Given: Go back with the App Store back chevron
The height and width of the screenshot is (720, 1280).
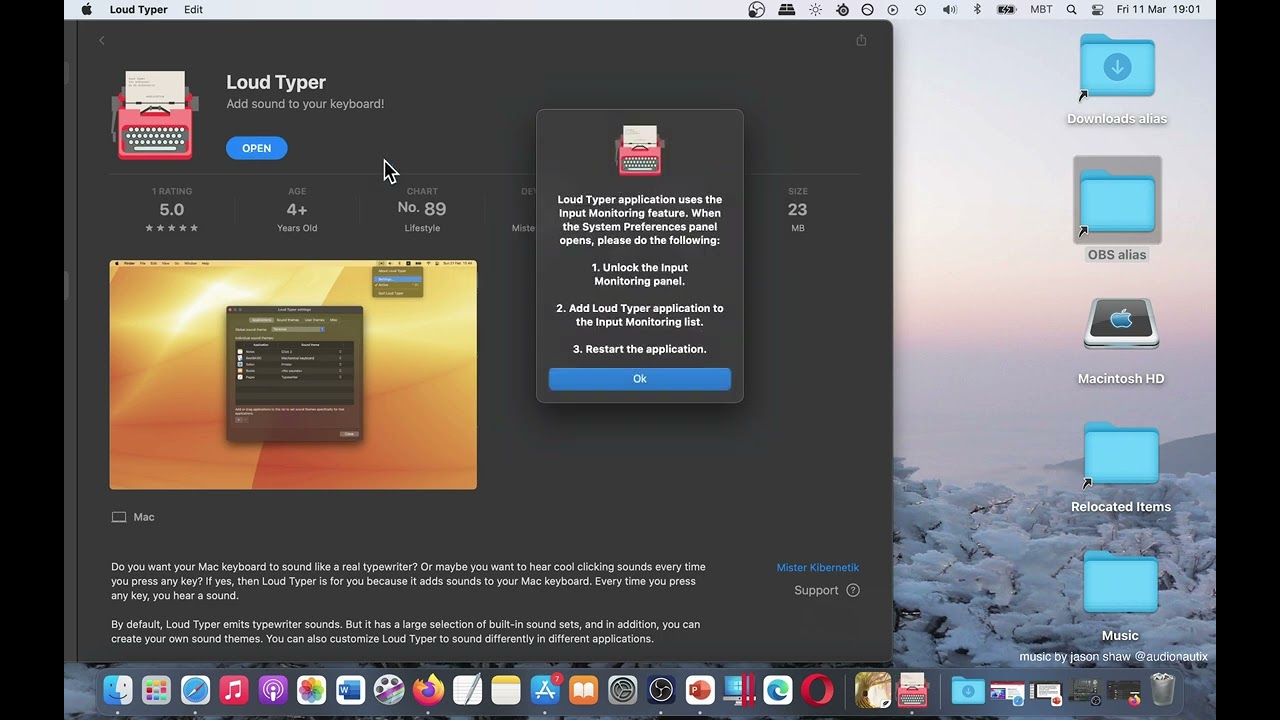Looking at the screenshot, I should [x=102, y=40].
